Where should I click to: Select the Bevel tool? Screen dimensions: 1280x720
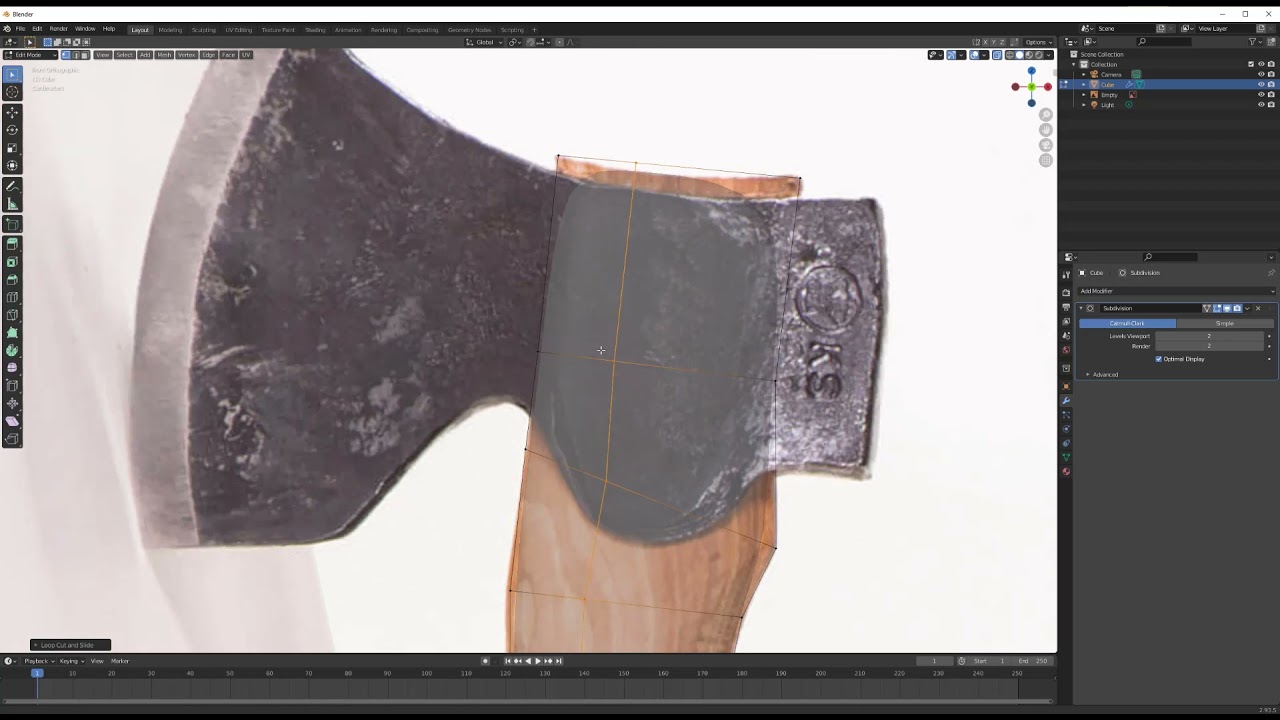click(12, 279)
